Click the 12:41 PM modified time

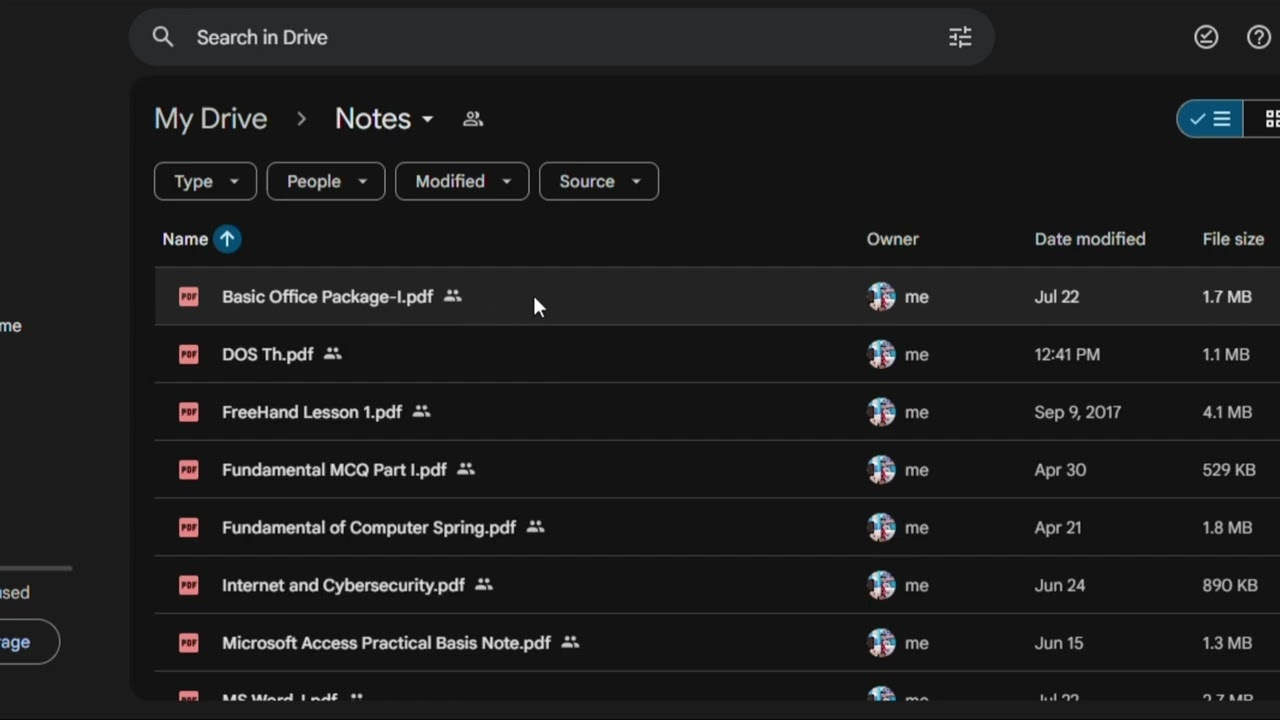pyautogui.click(x=1067, y=354)
